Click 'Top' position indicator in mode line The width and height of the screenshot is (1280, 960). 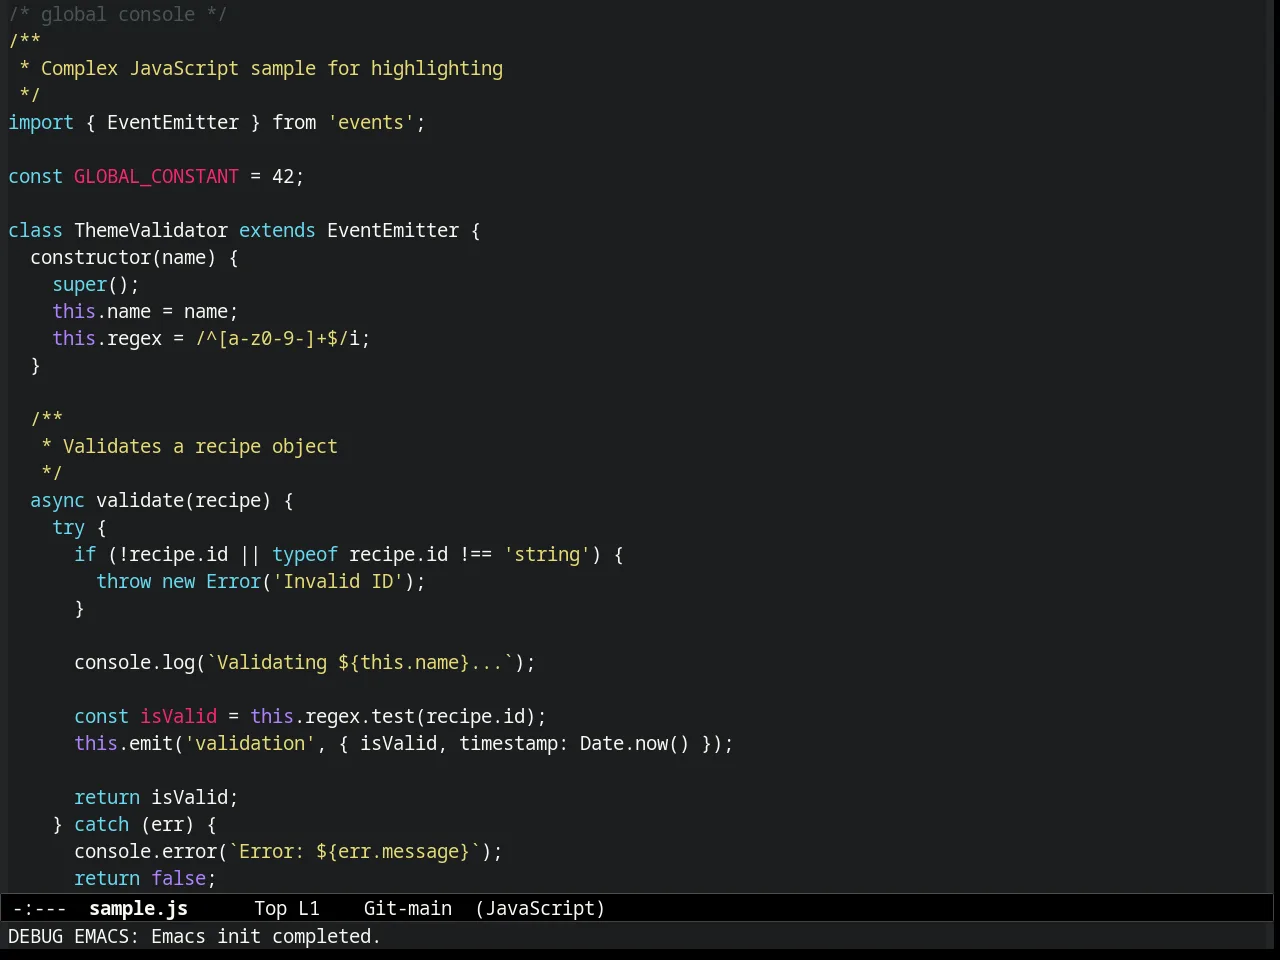pos(270,908)
